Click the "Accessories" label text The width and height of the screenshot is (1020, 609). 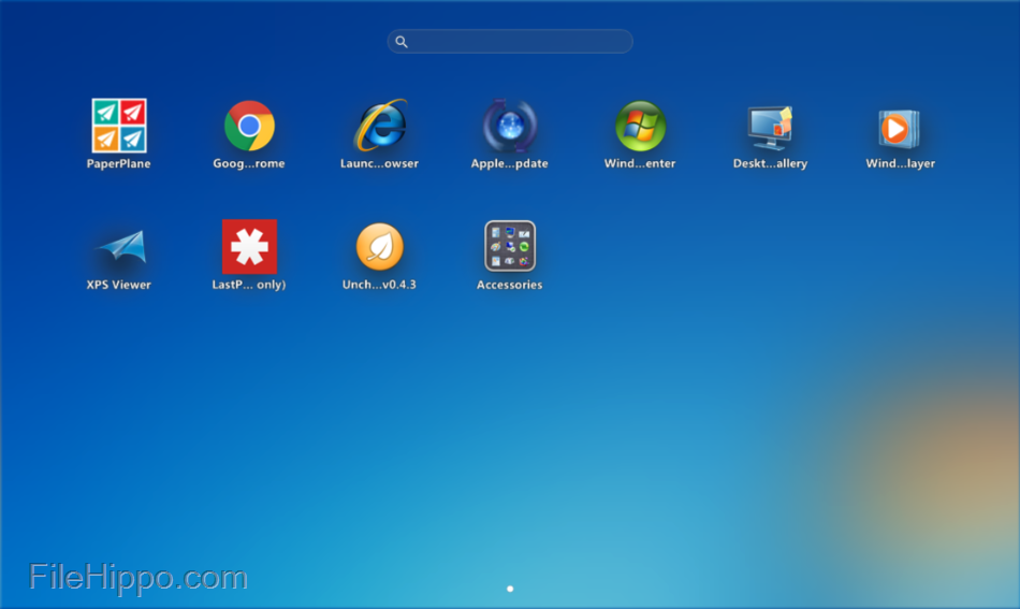pos(509,285)
